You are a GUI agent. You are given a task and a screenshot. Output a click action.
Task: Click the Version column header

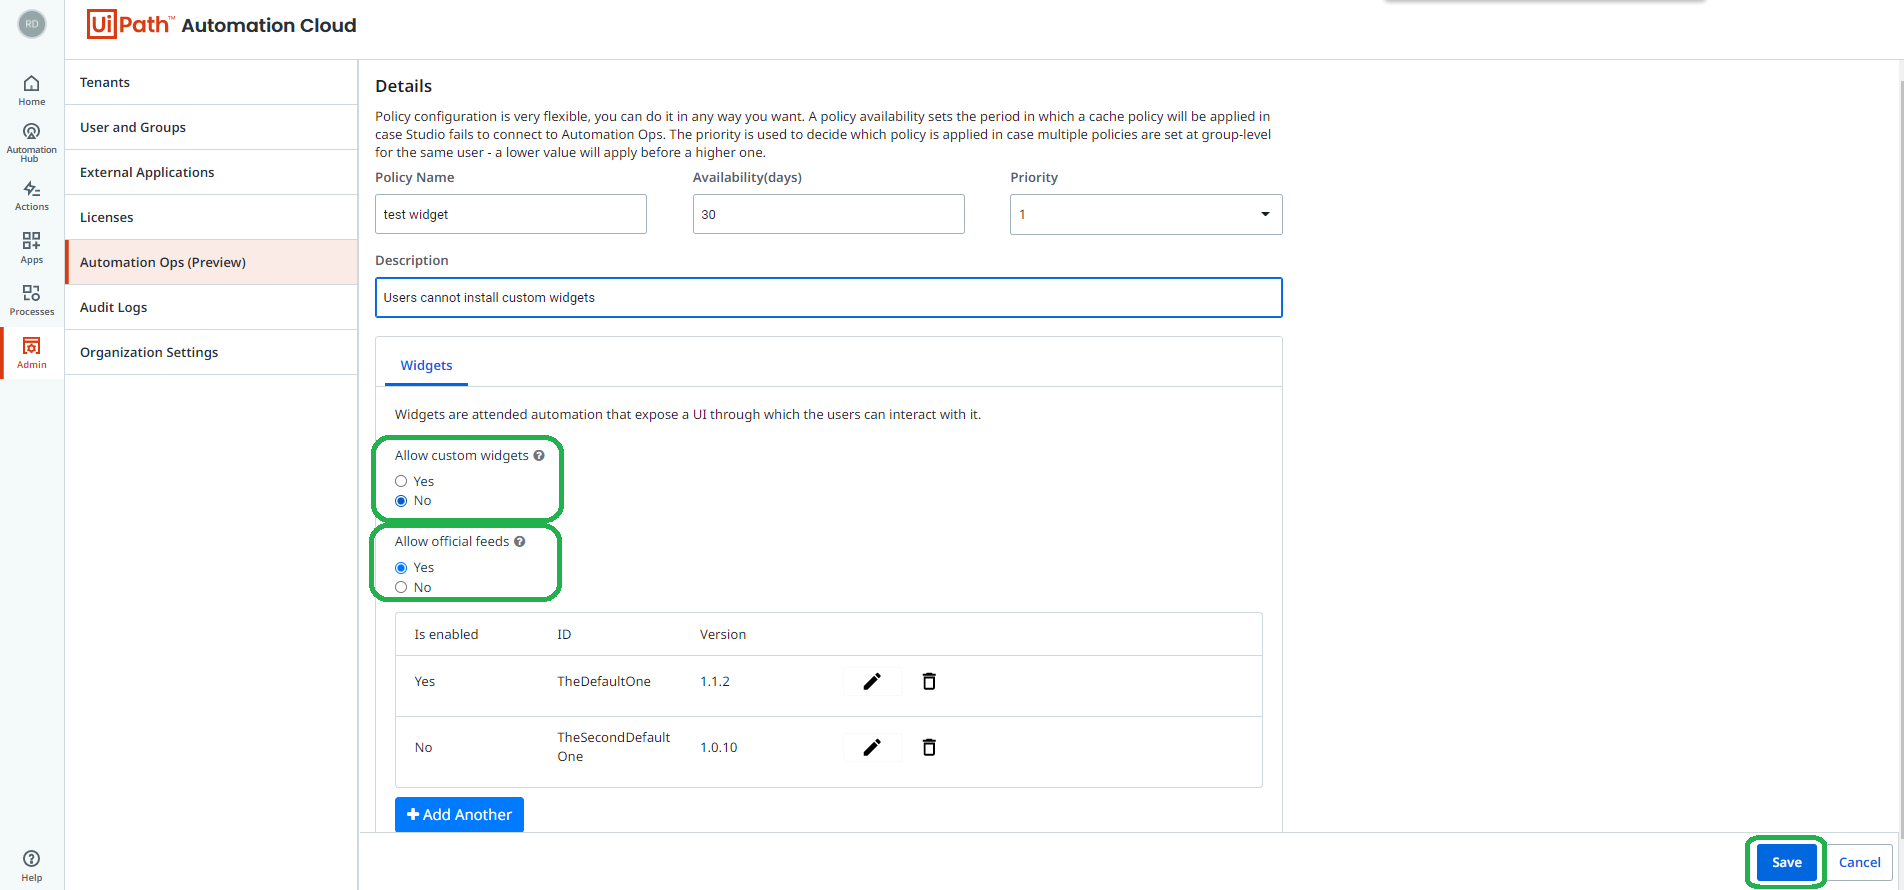click(x=723, y=634)
